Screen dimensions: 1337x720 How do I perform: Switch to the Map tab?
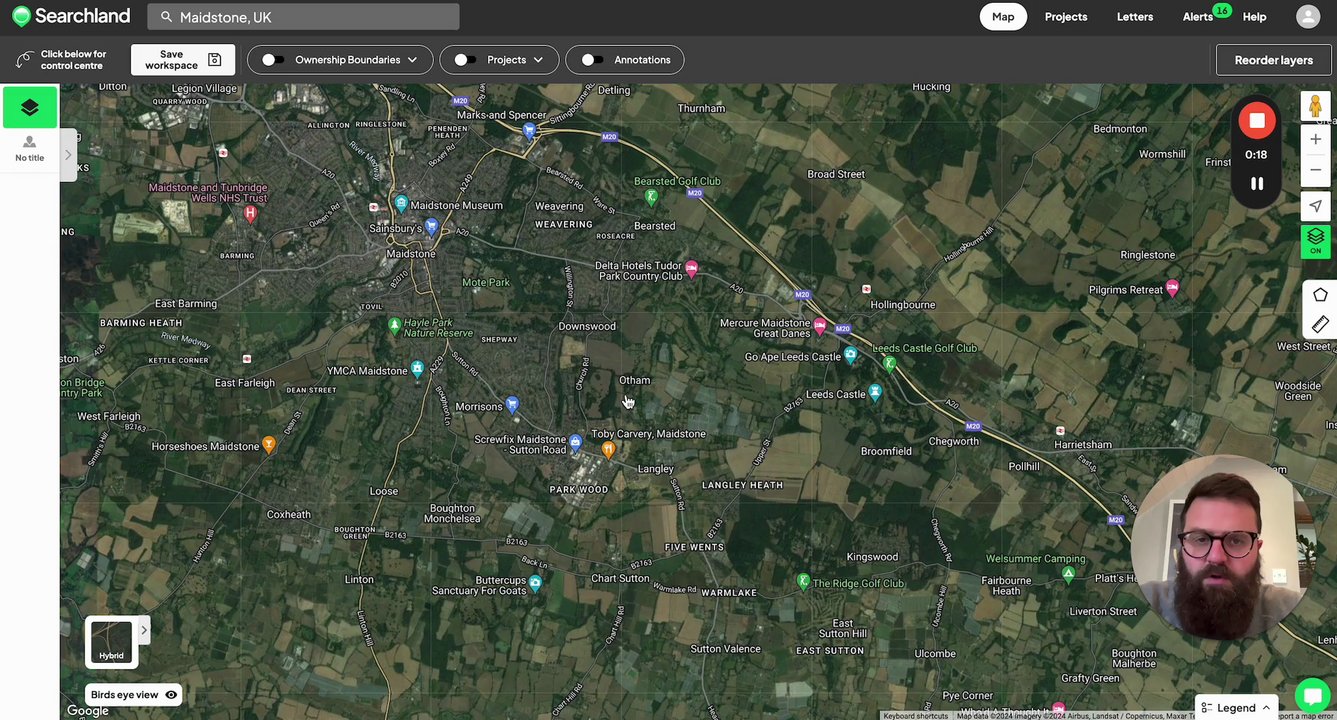(x=1003, y=16)
